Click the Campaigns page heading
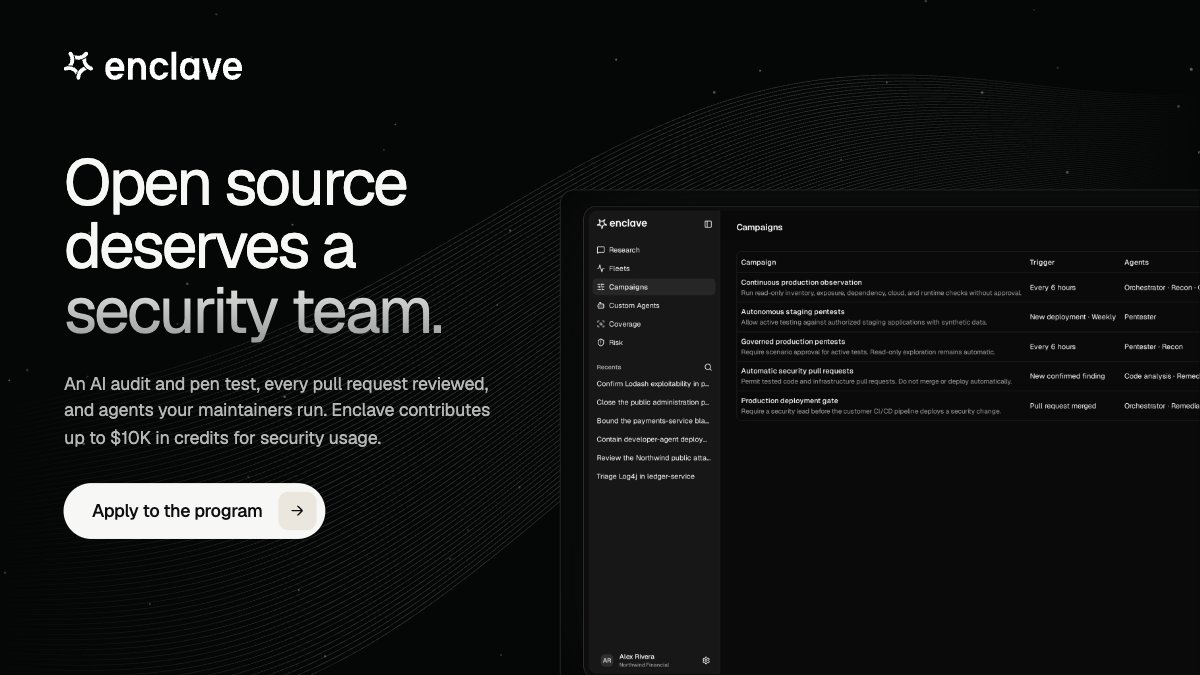 coord(760,227)
